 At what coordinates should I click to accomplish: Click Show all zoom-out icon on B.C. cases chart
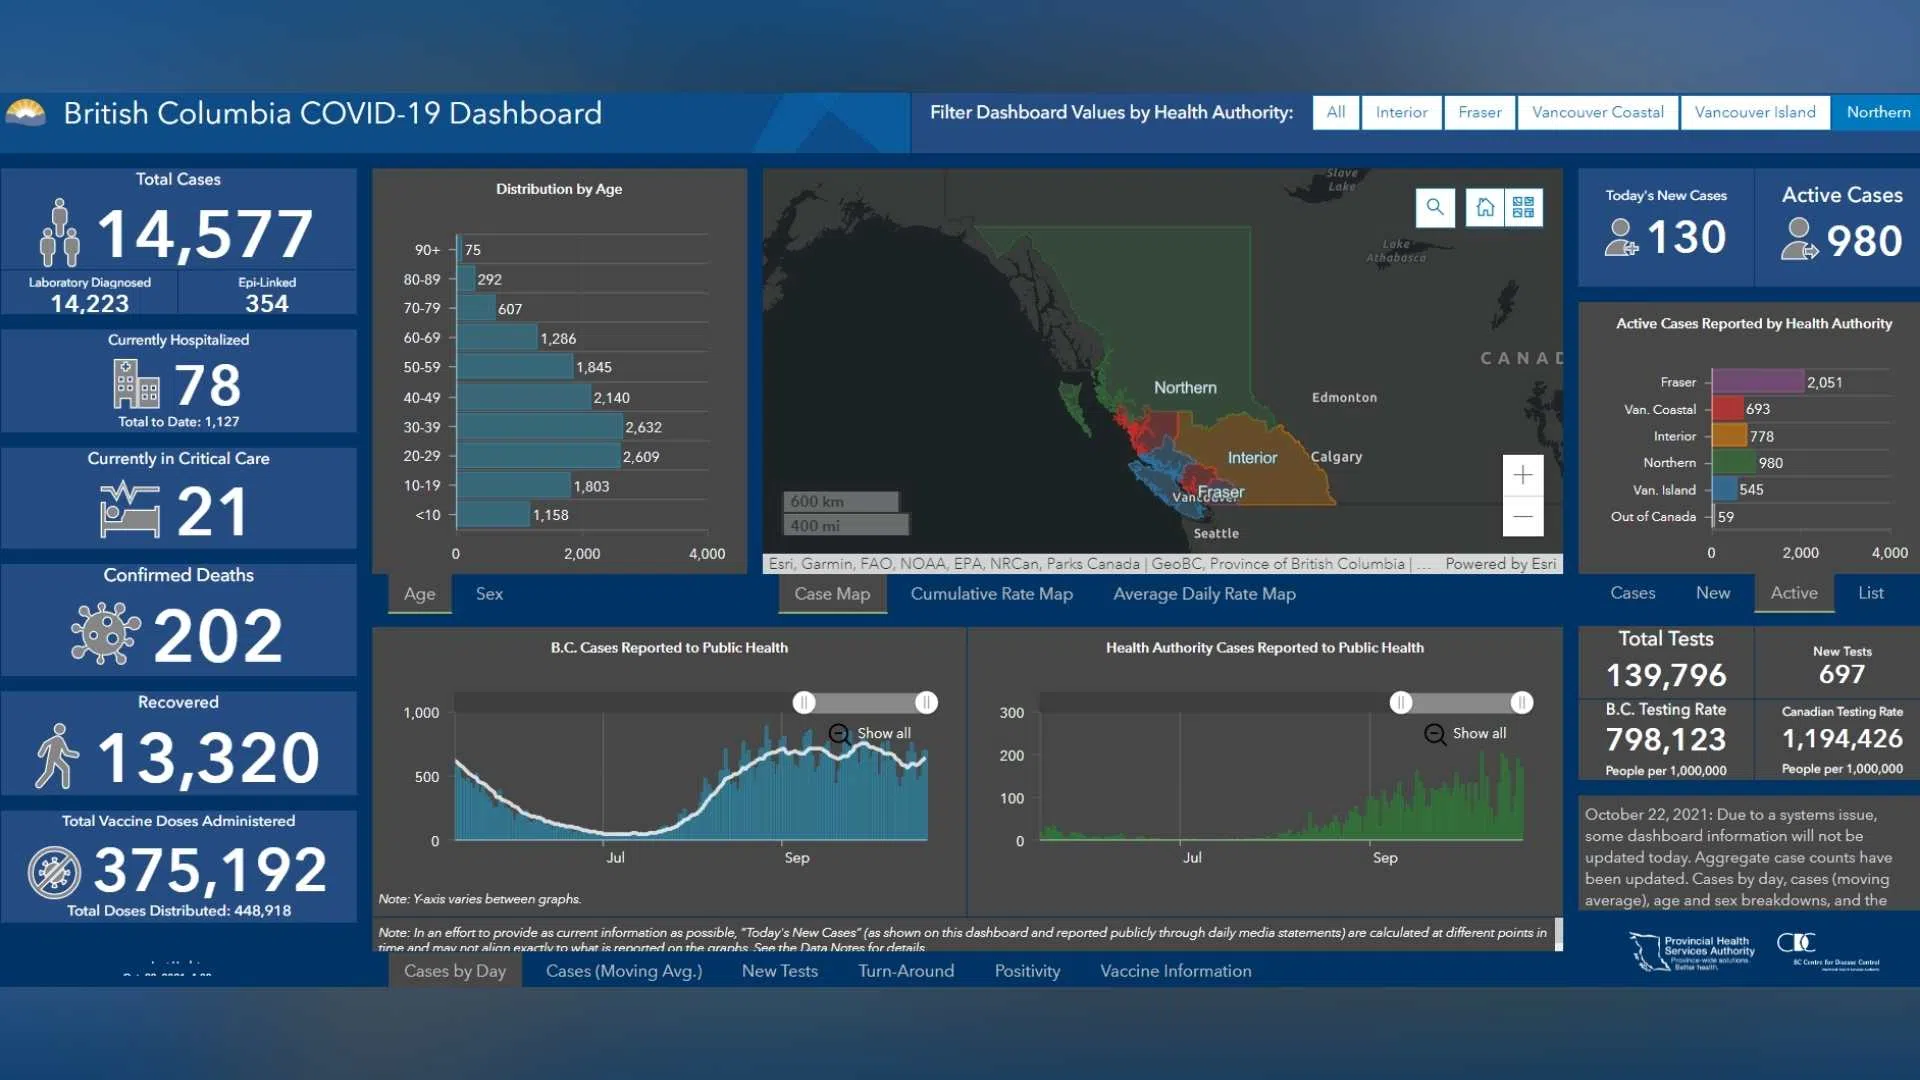point(839,734)
